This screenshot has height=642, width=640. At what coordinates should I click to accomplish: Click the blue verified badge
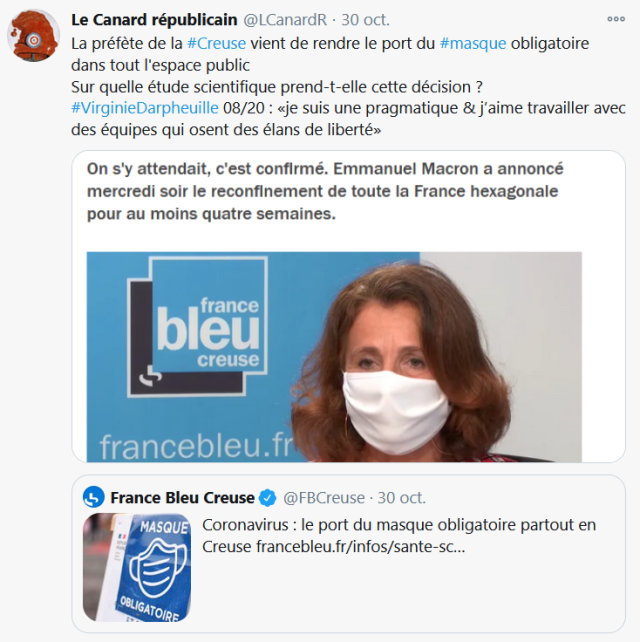(269, 498)
